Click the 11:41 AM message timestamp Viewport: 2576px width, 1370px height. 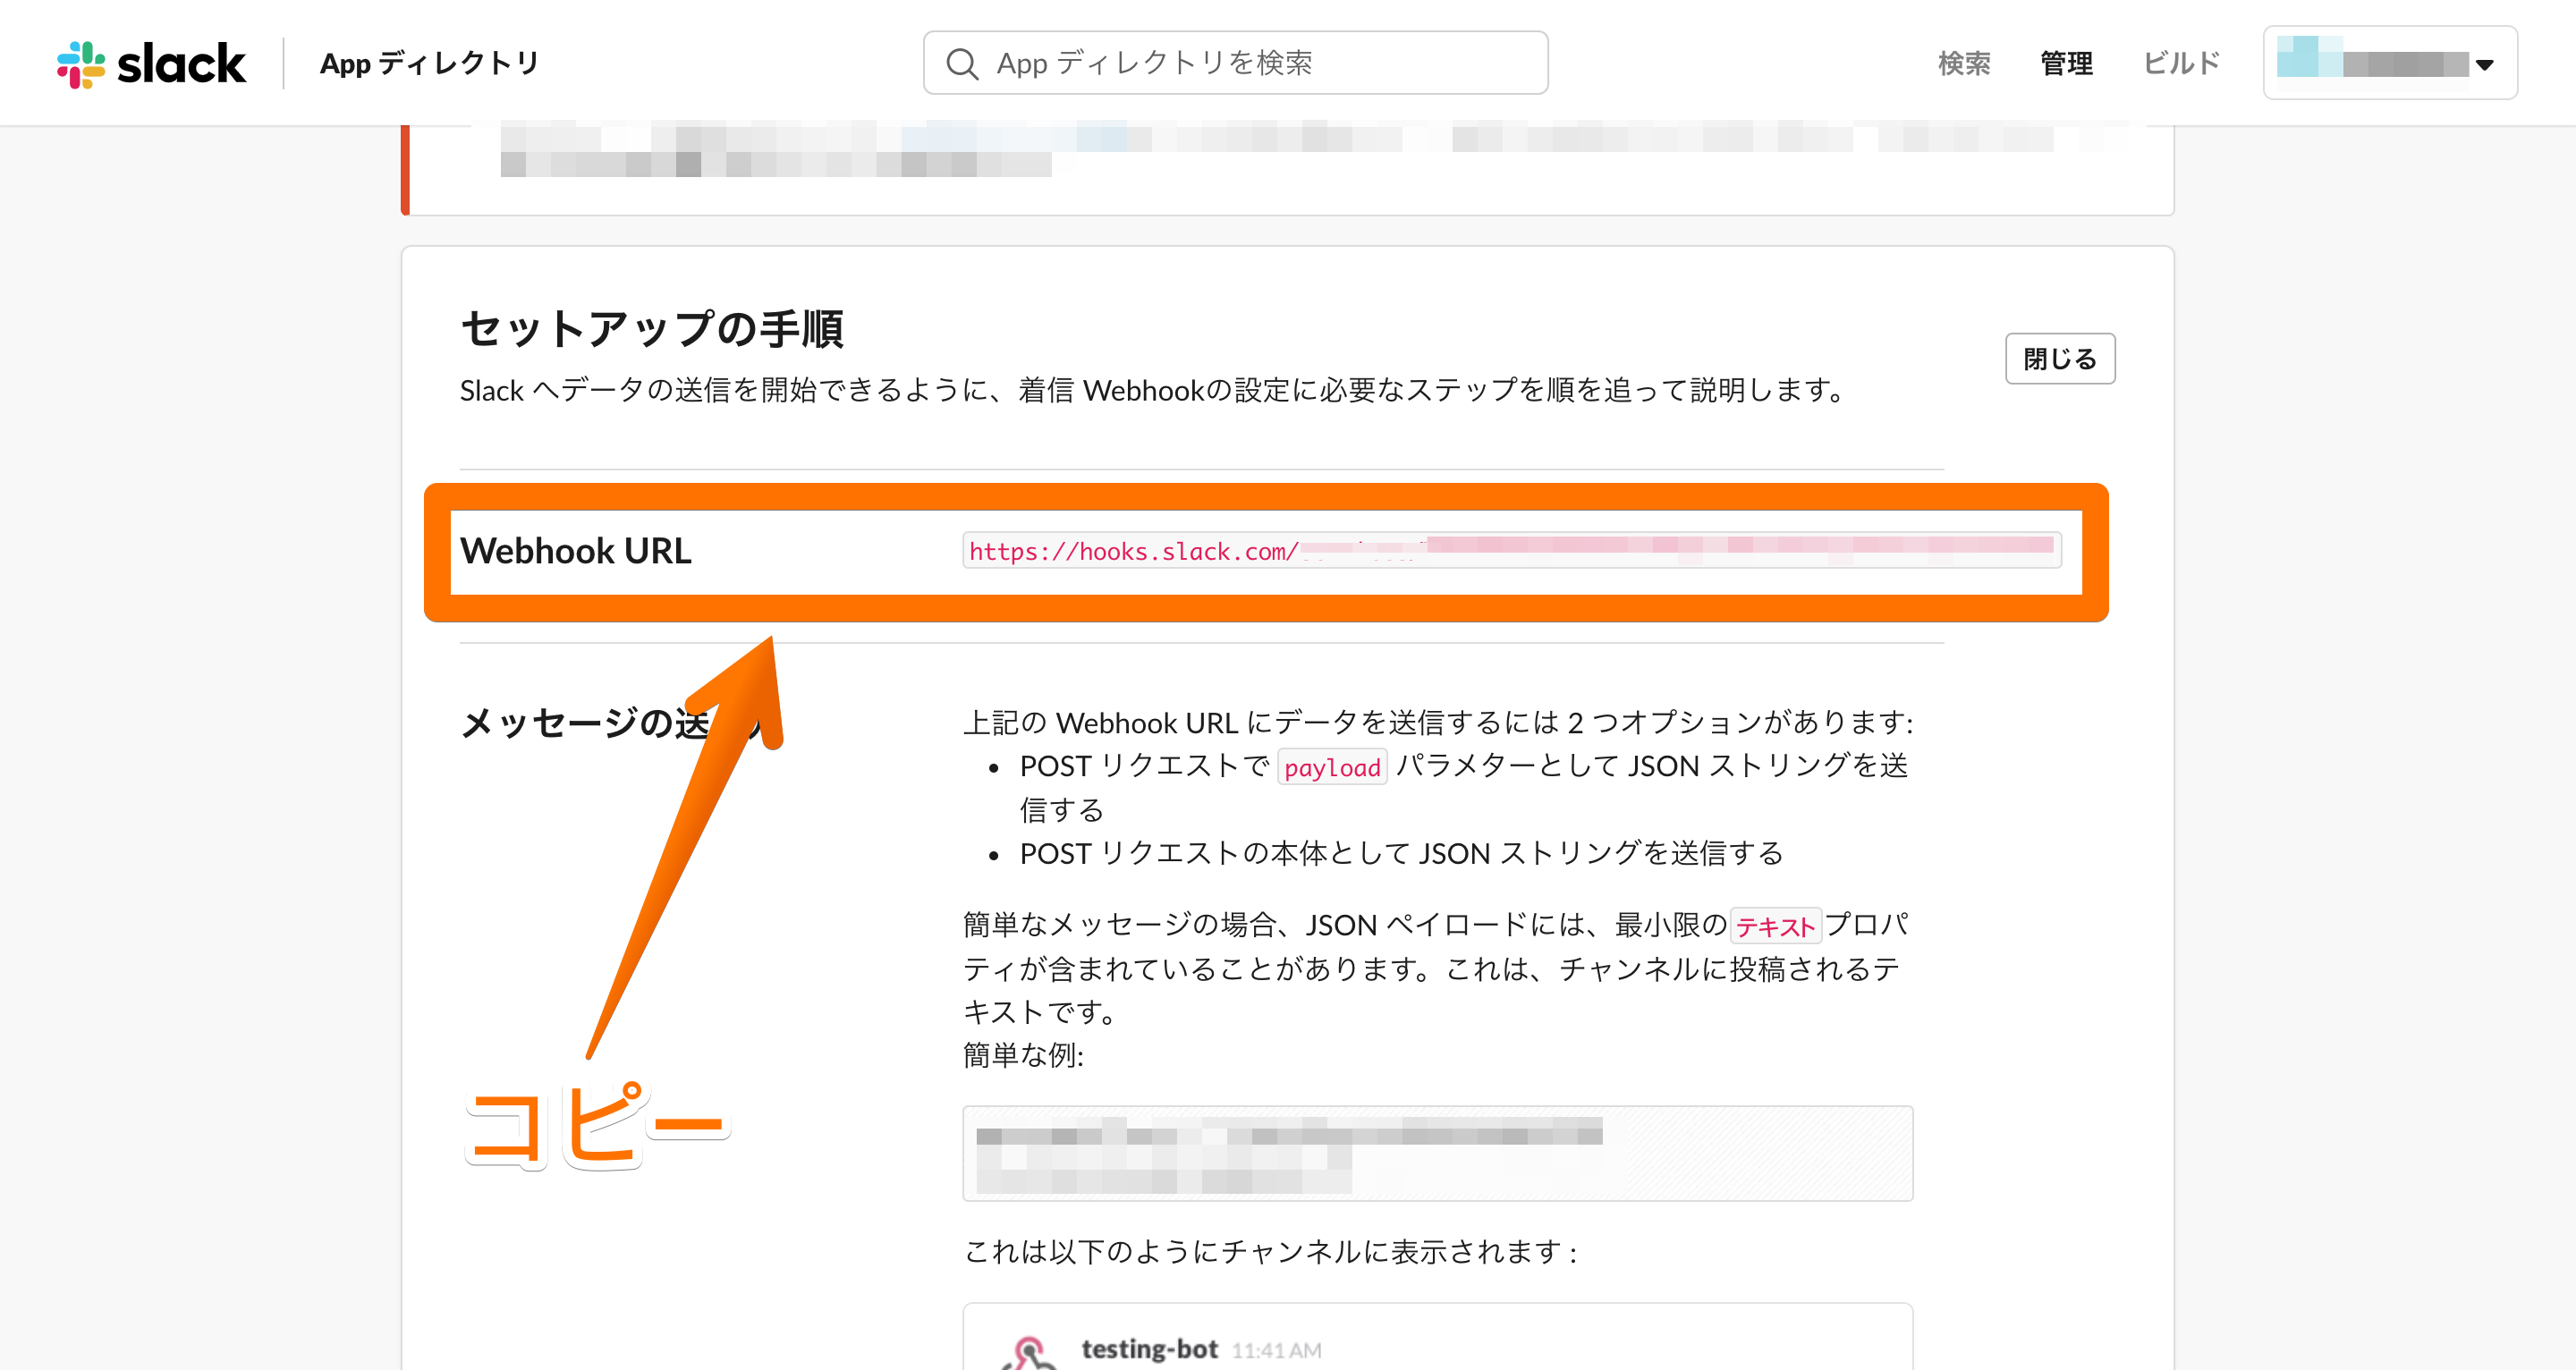pyautogui.click(x=1276, y=1351)
